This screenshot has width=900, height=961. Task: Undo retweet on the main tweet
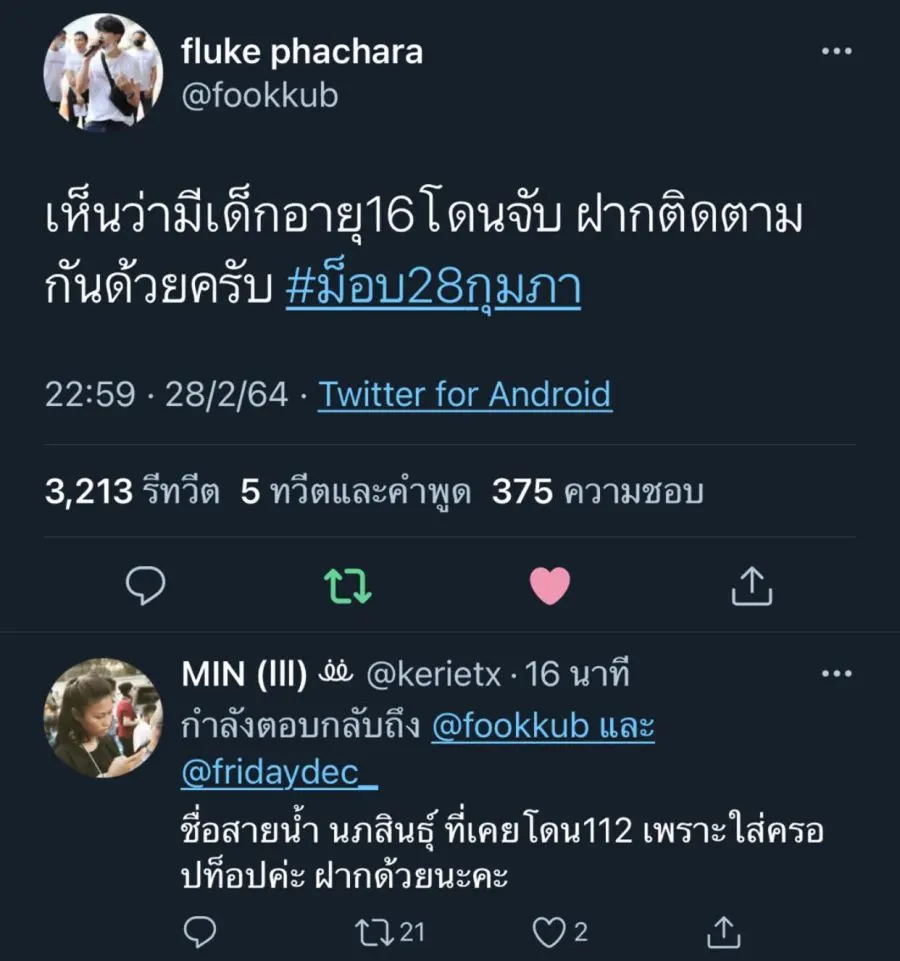click(349, 586)
